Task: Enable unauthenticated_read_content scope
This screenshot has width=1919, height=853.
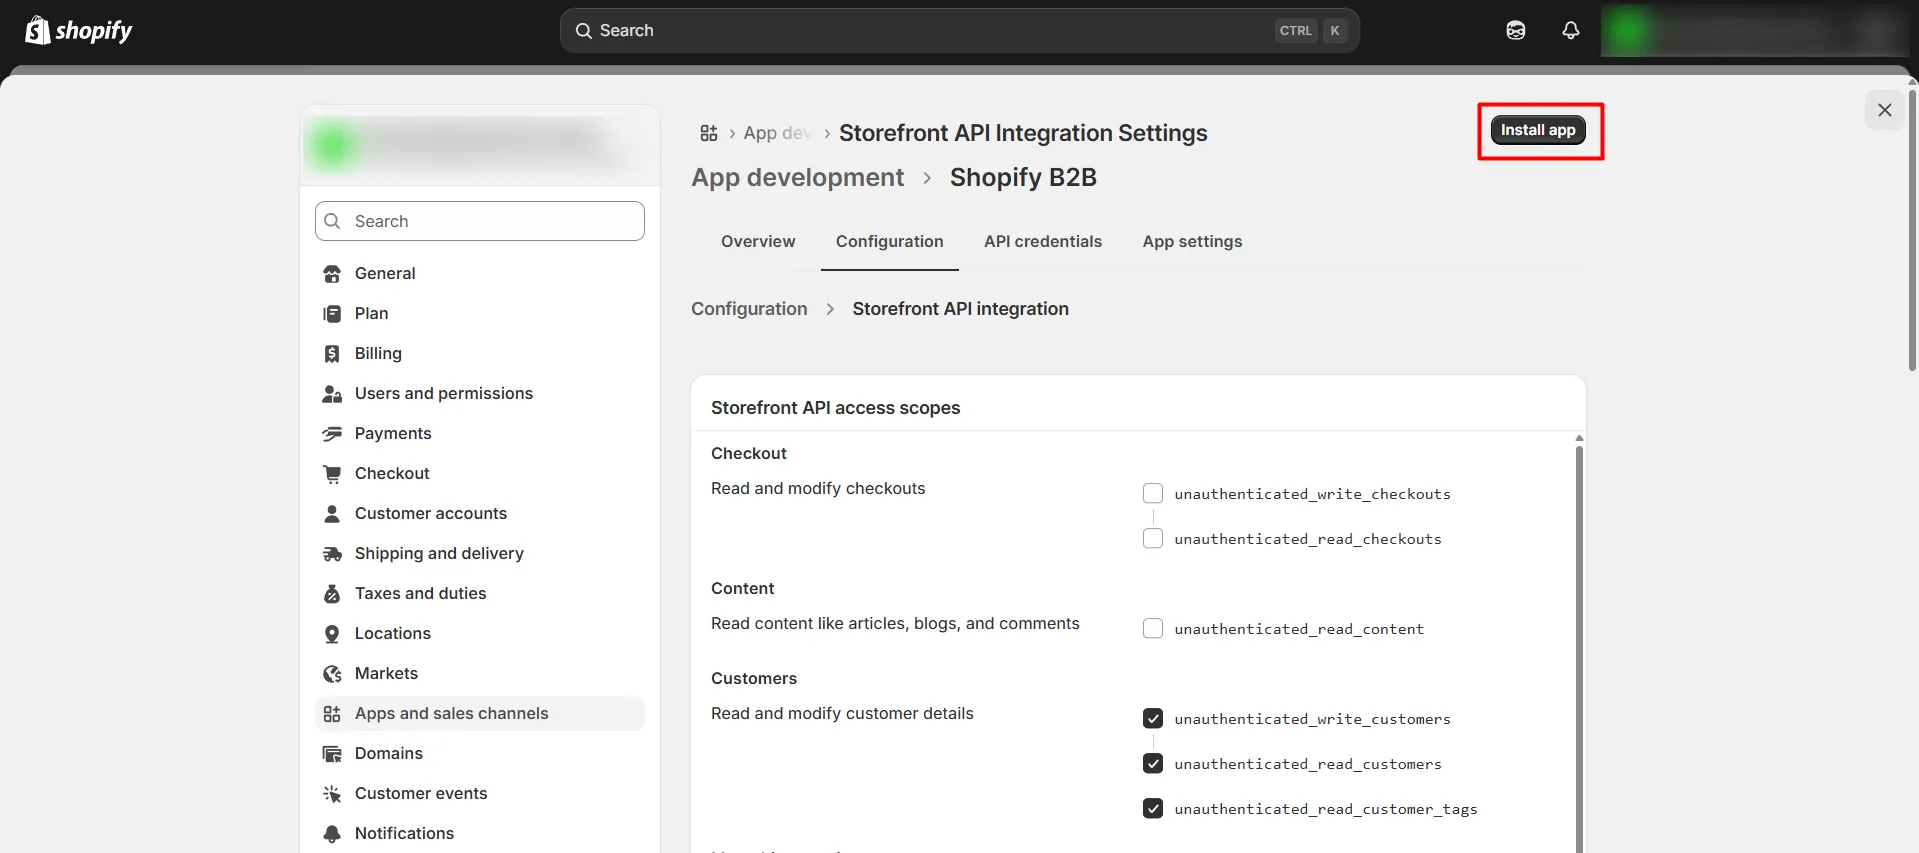Action: click(x=1153, y=628)
